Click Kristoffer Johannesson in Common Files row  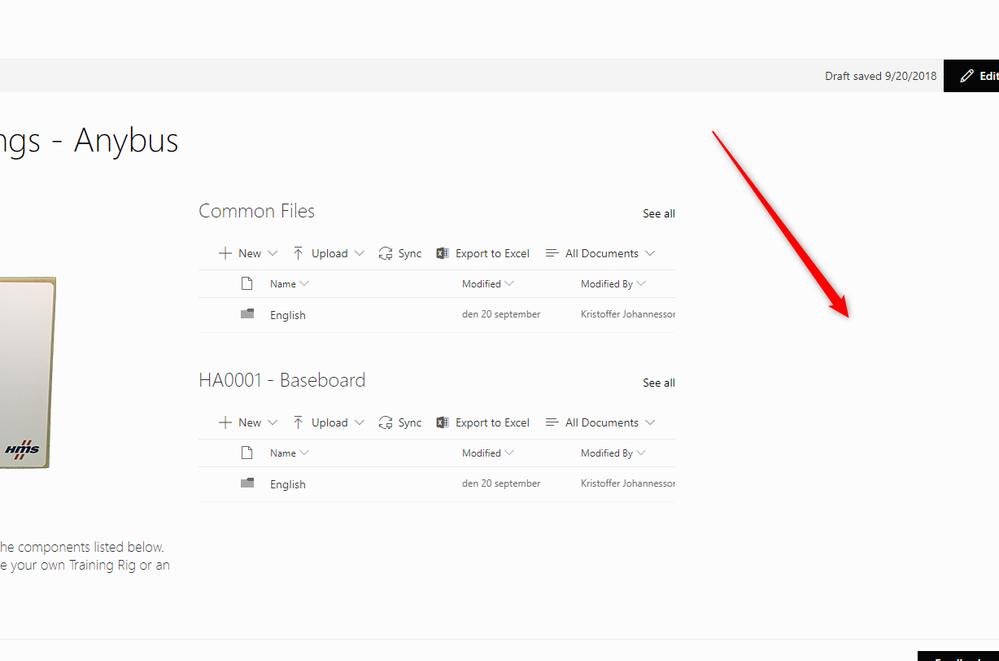pyautogui.click(x=628, y=314)
